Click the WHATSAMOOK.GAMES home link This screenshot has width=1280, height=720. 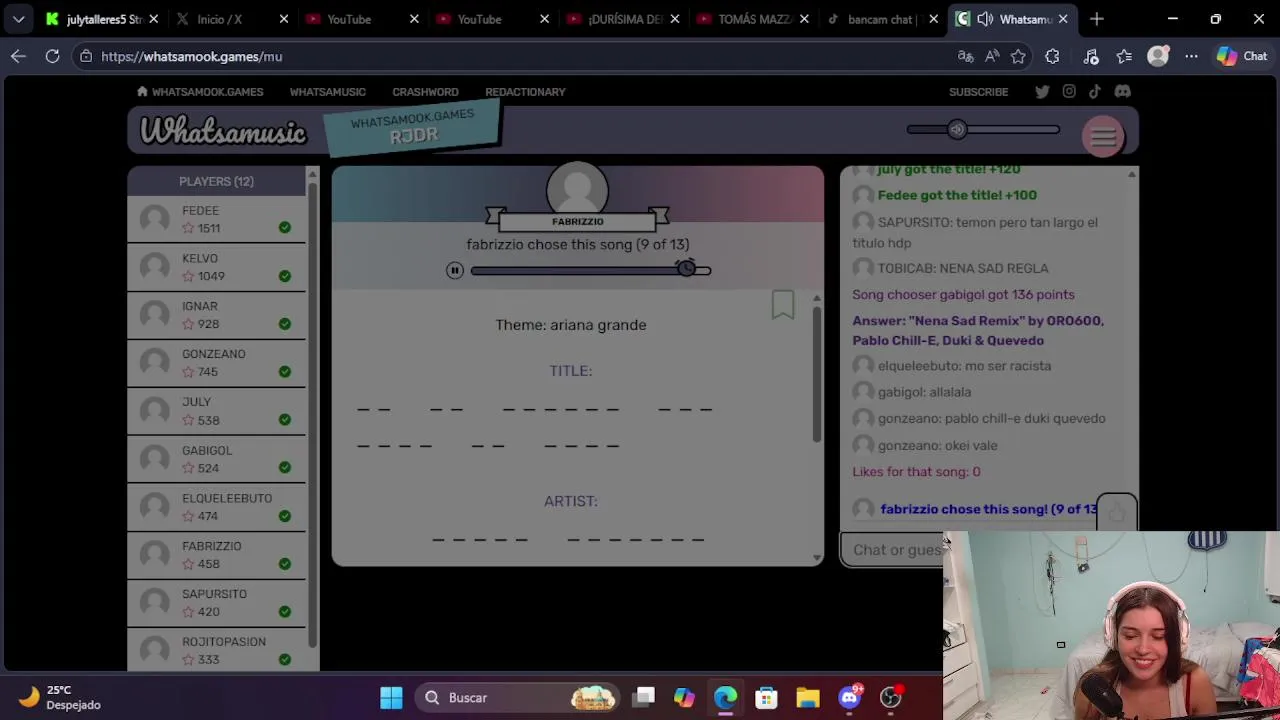click(200, 92)
